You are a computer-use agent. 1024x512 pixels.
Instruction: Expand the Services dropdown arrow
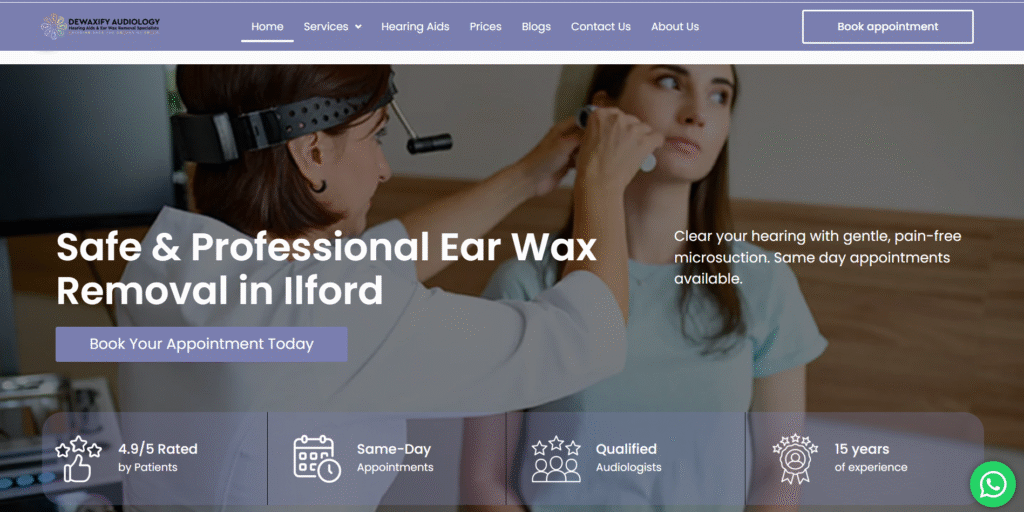click(x=358, y=27)
